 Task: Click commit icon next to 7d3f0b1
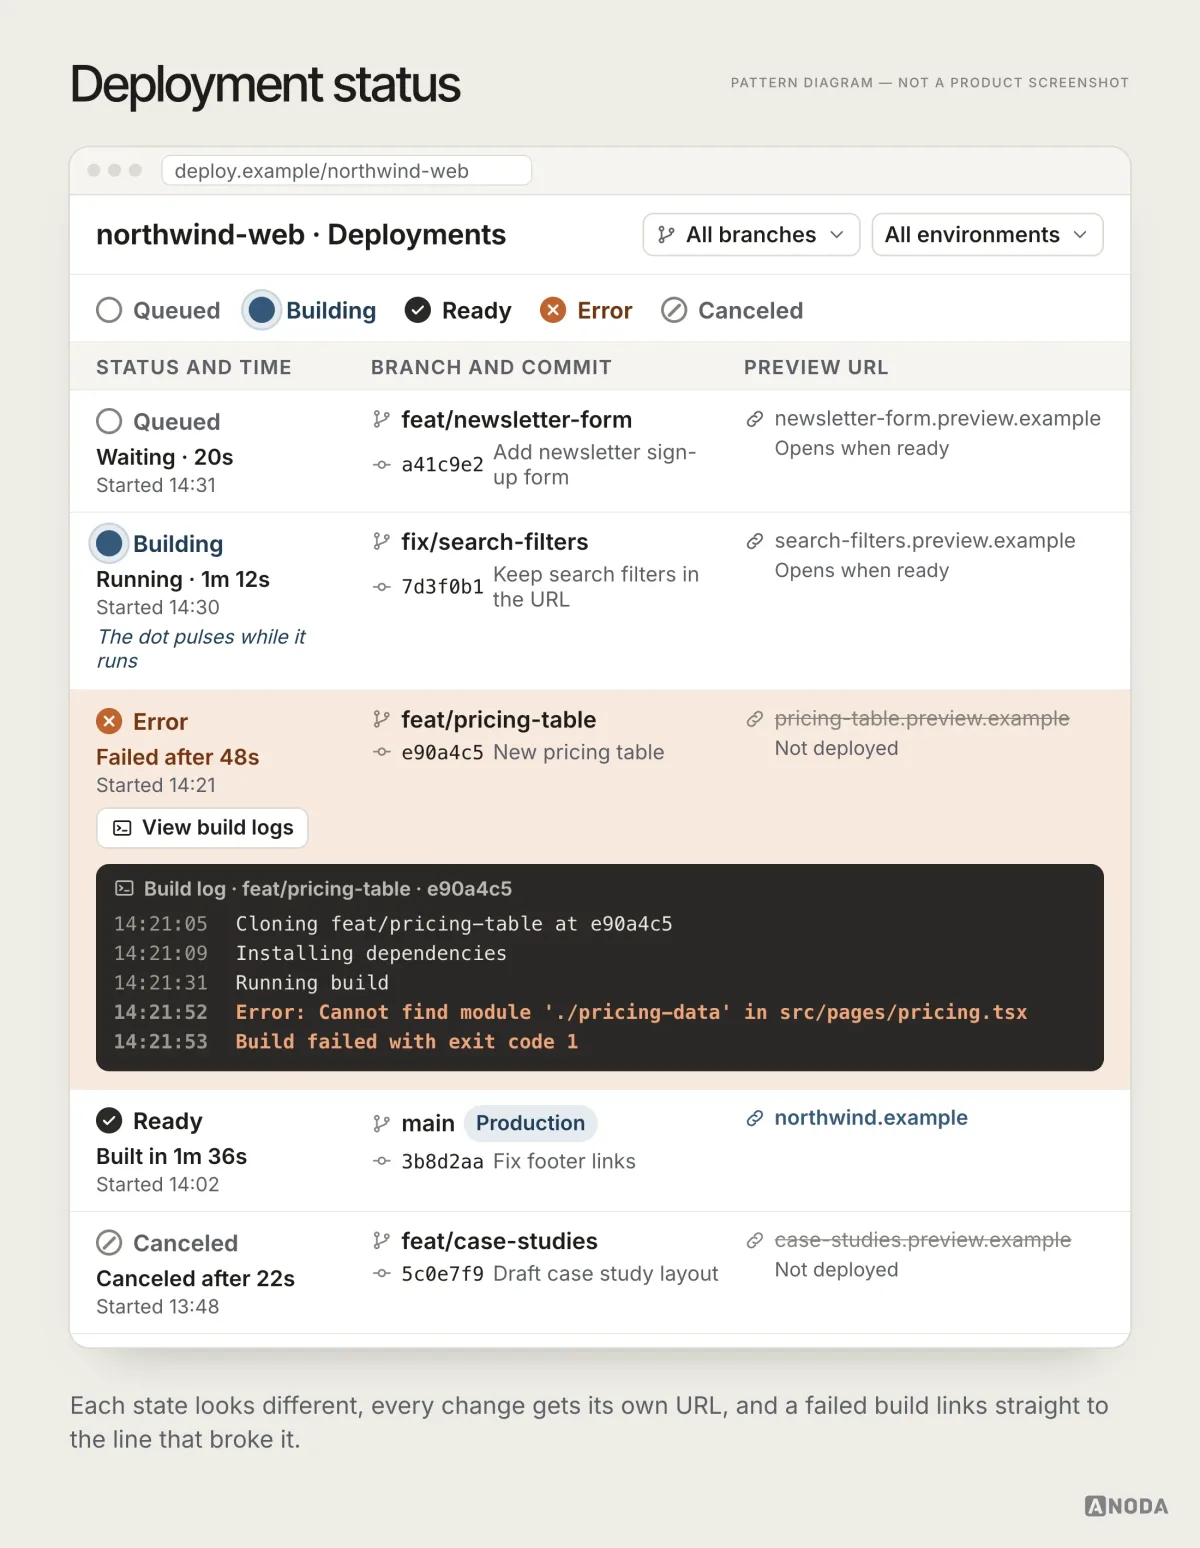381,587
